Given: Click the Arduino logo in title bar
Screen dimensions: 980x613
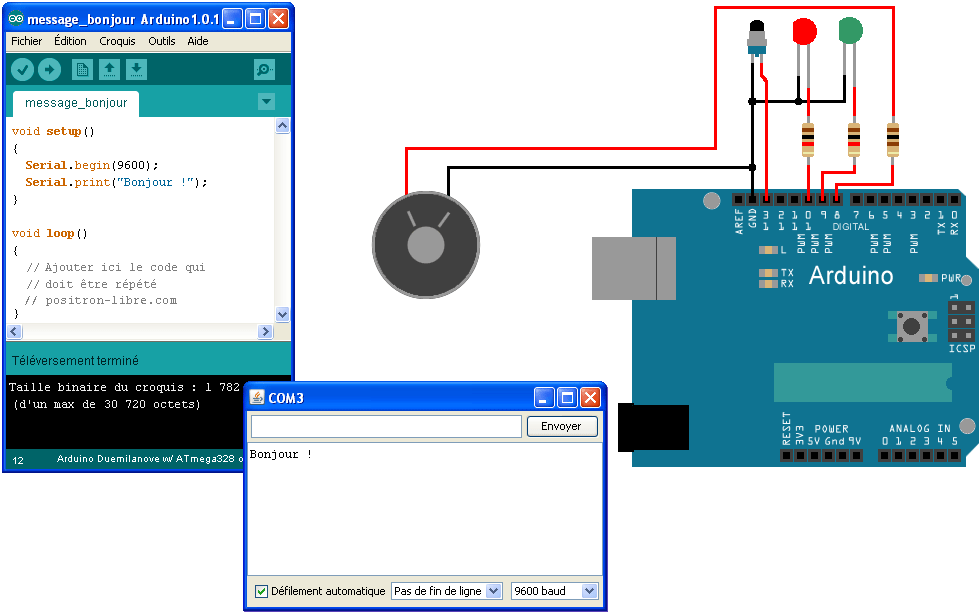Looking at the screenshot, I should (x=16, y=19).
